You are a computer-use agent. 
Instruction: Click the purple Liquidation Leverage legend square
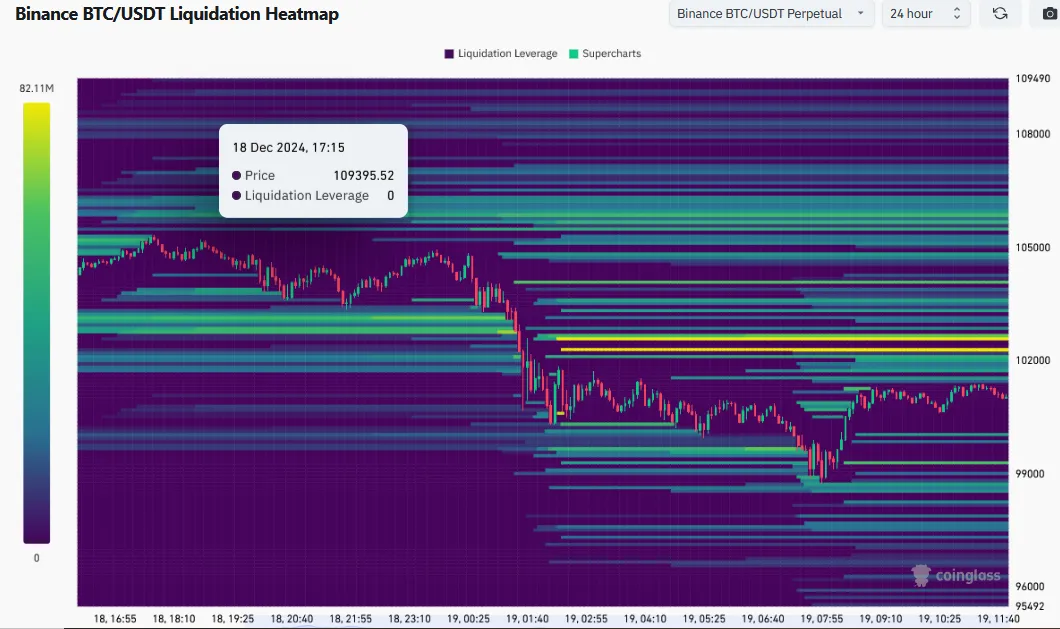448,53
